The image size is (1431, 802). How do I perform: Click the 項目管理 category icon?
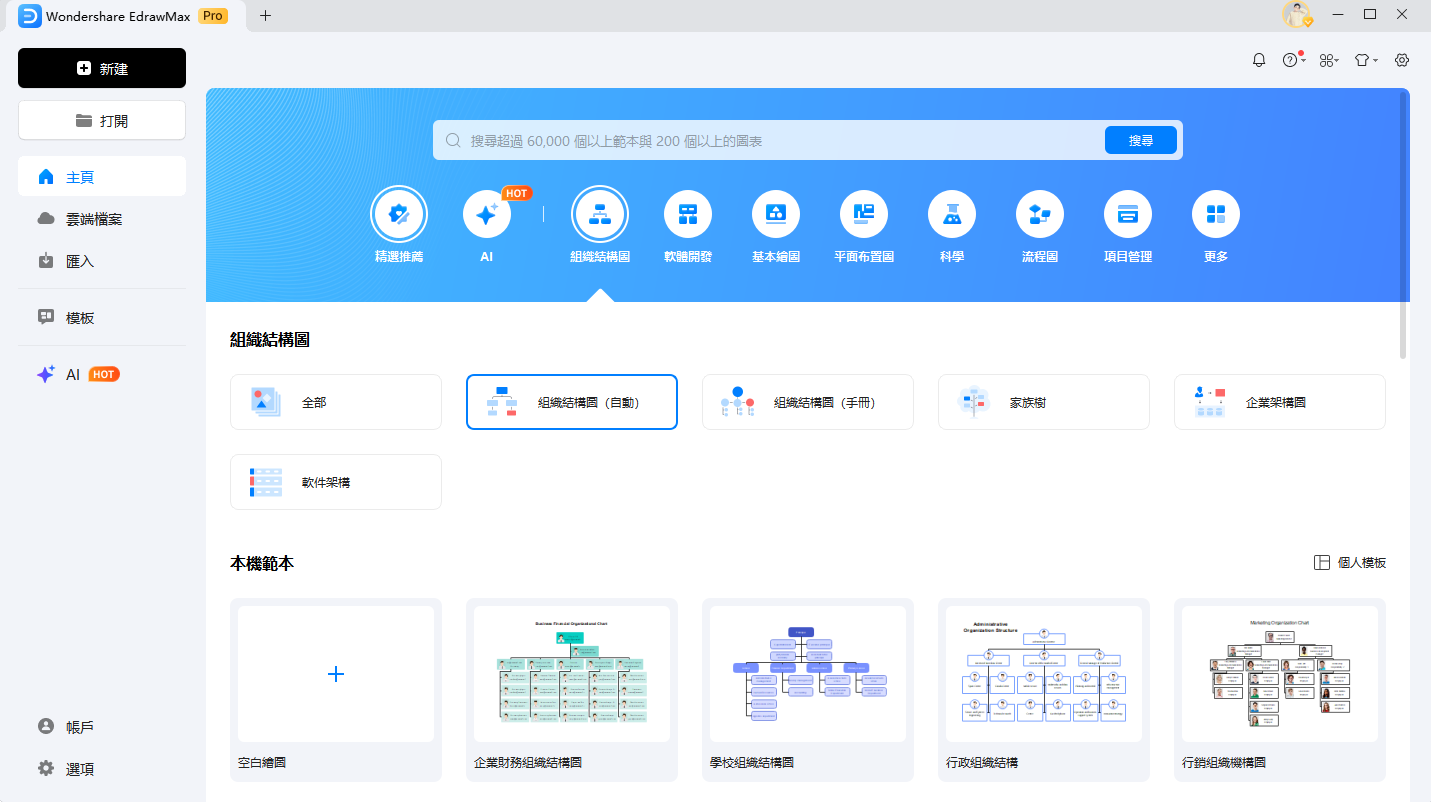1128,214
